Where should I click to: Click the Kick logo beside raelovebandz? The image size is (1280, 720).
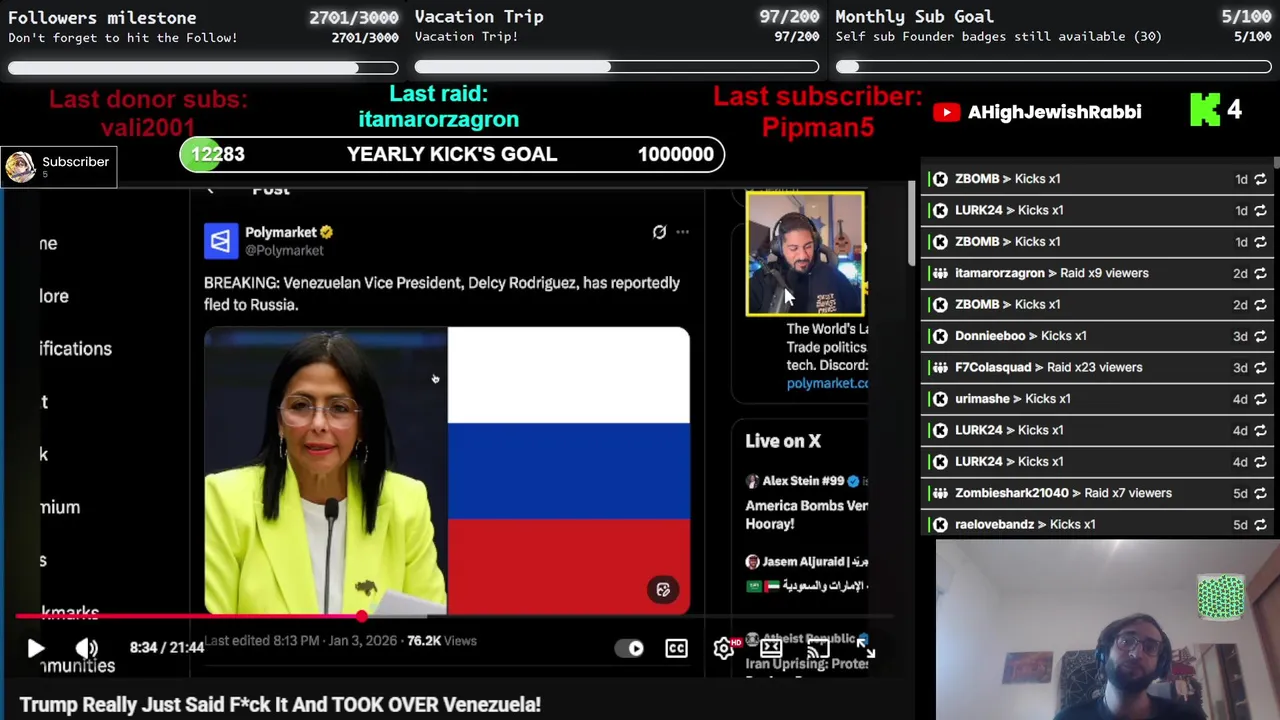[x=940, y=524]
